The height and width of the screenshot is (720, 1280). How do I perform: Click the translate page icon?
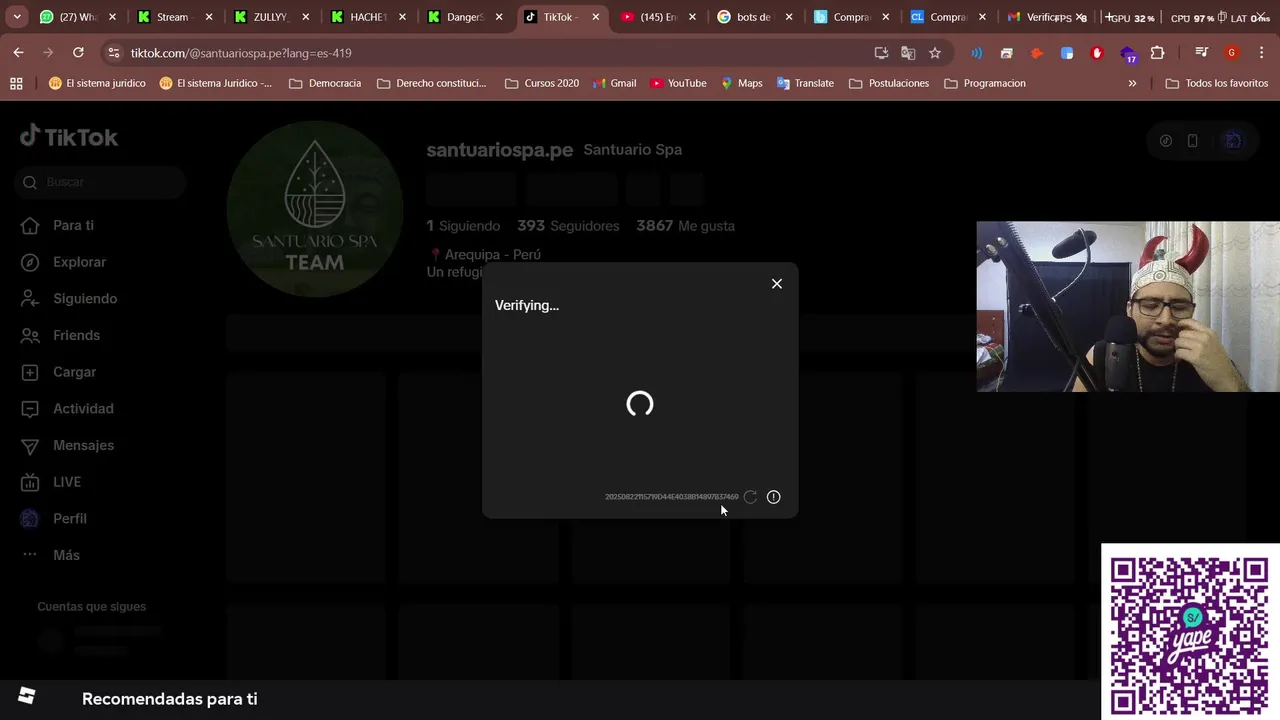pos(908,53)
